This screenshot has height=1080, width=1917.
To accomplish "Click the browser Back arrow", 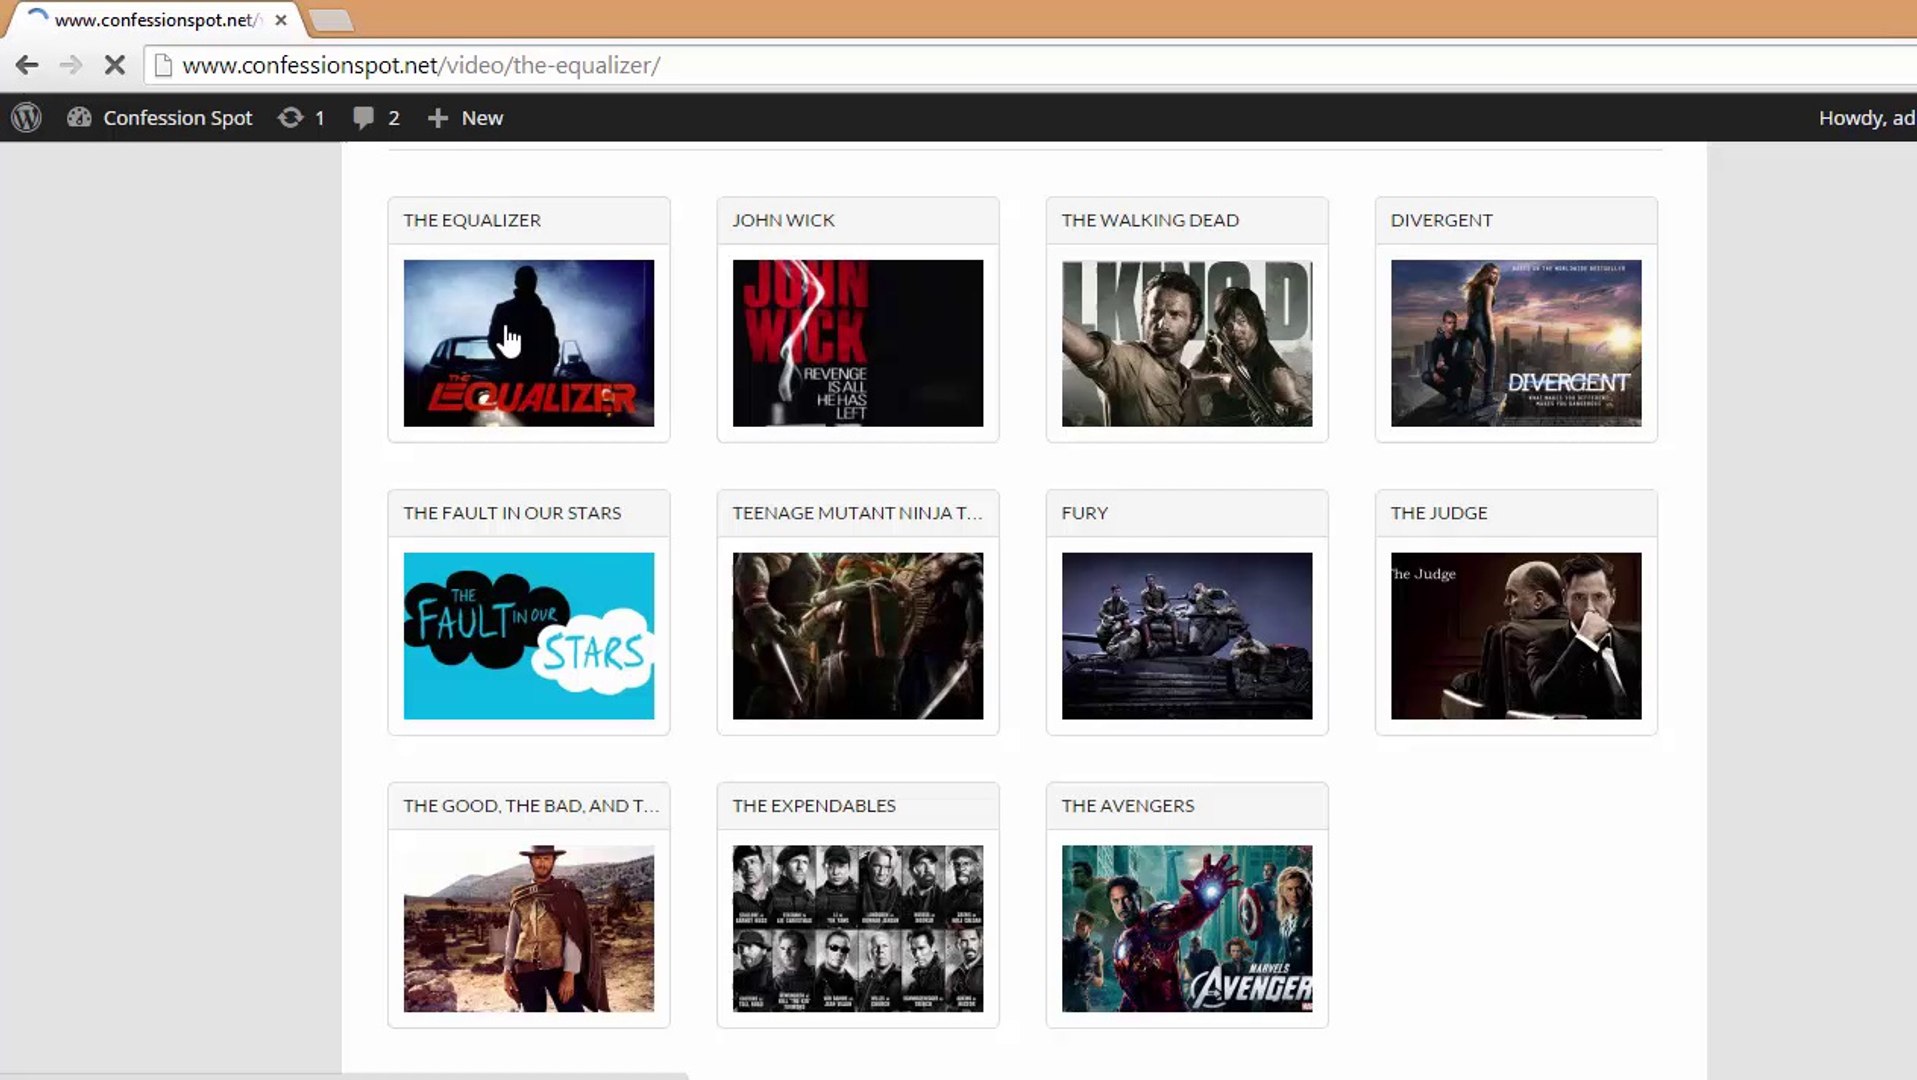I will [27, 66].
